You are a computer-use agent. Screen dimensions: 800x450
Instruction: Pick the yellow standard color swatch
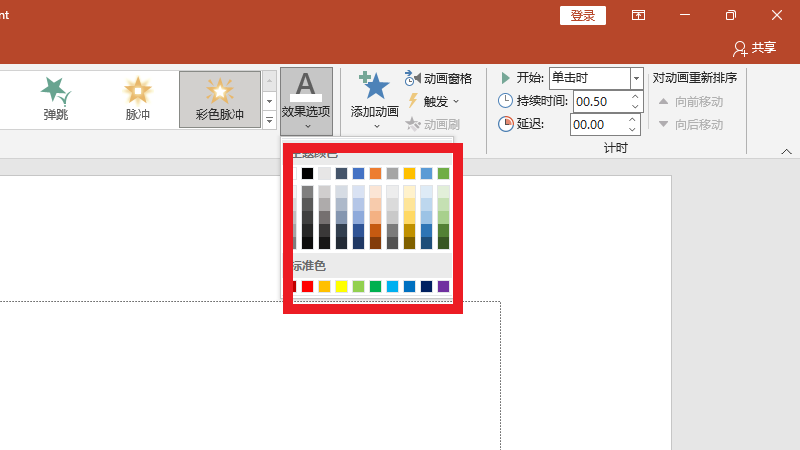pos(341,287)
